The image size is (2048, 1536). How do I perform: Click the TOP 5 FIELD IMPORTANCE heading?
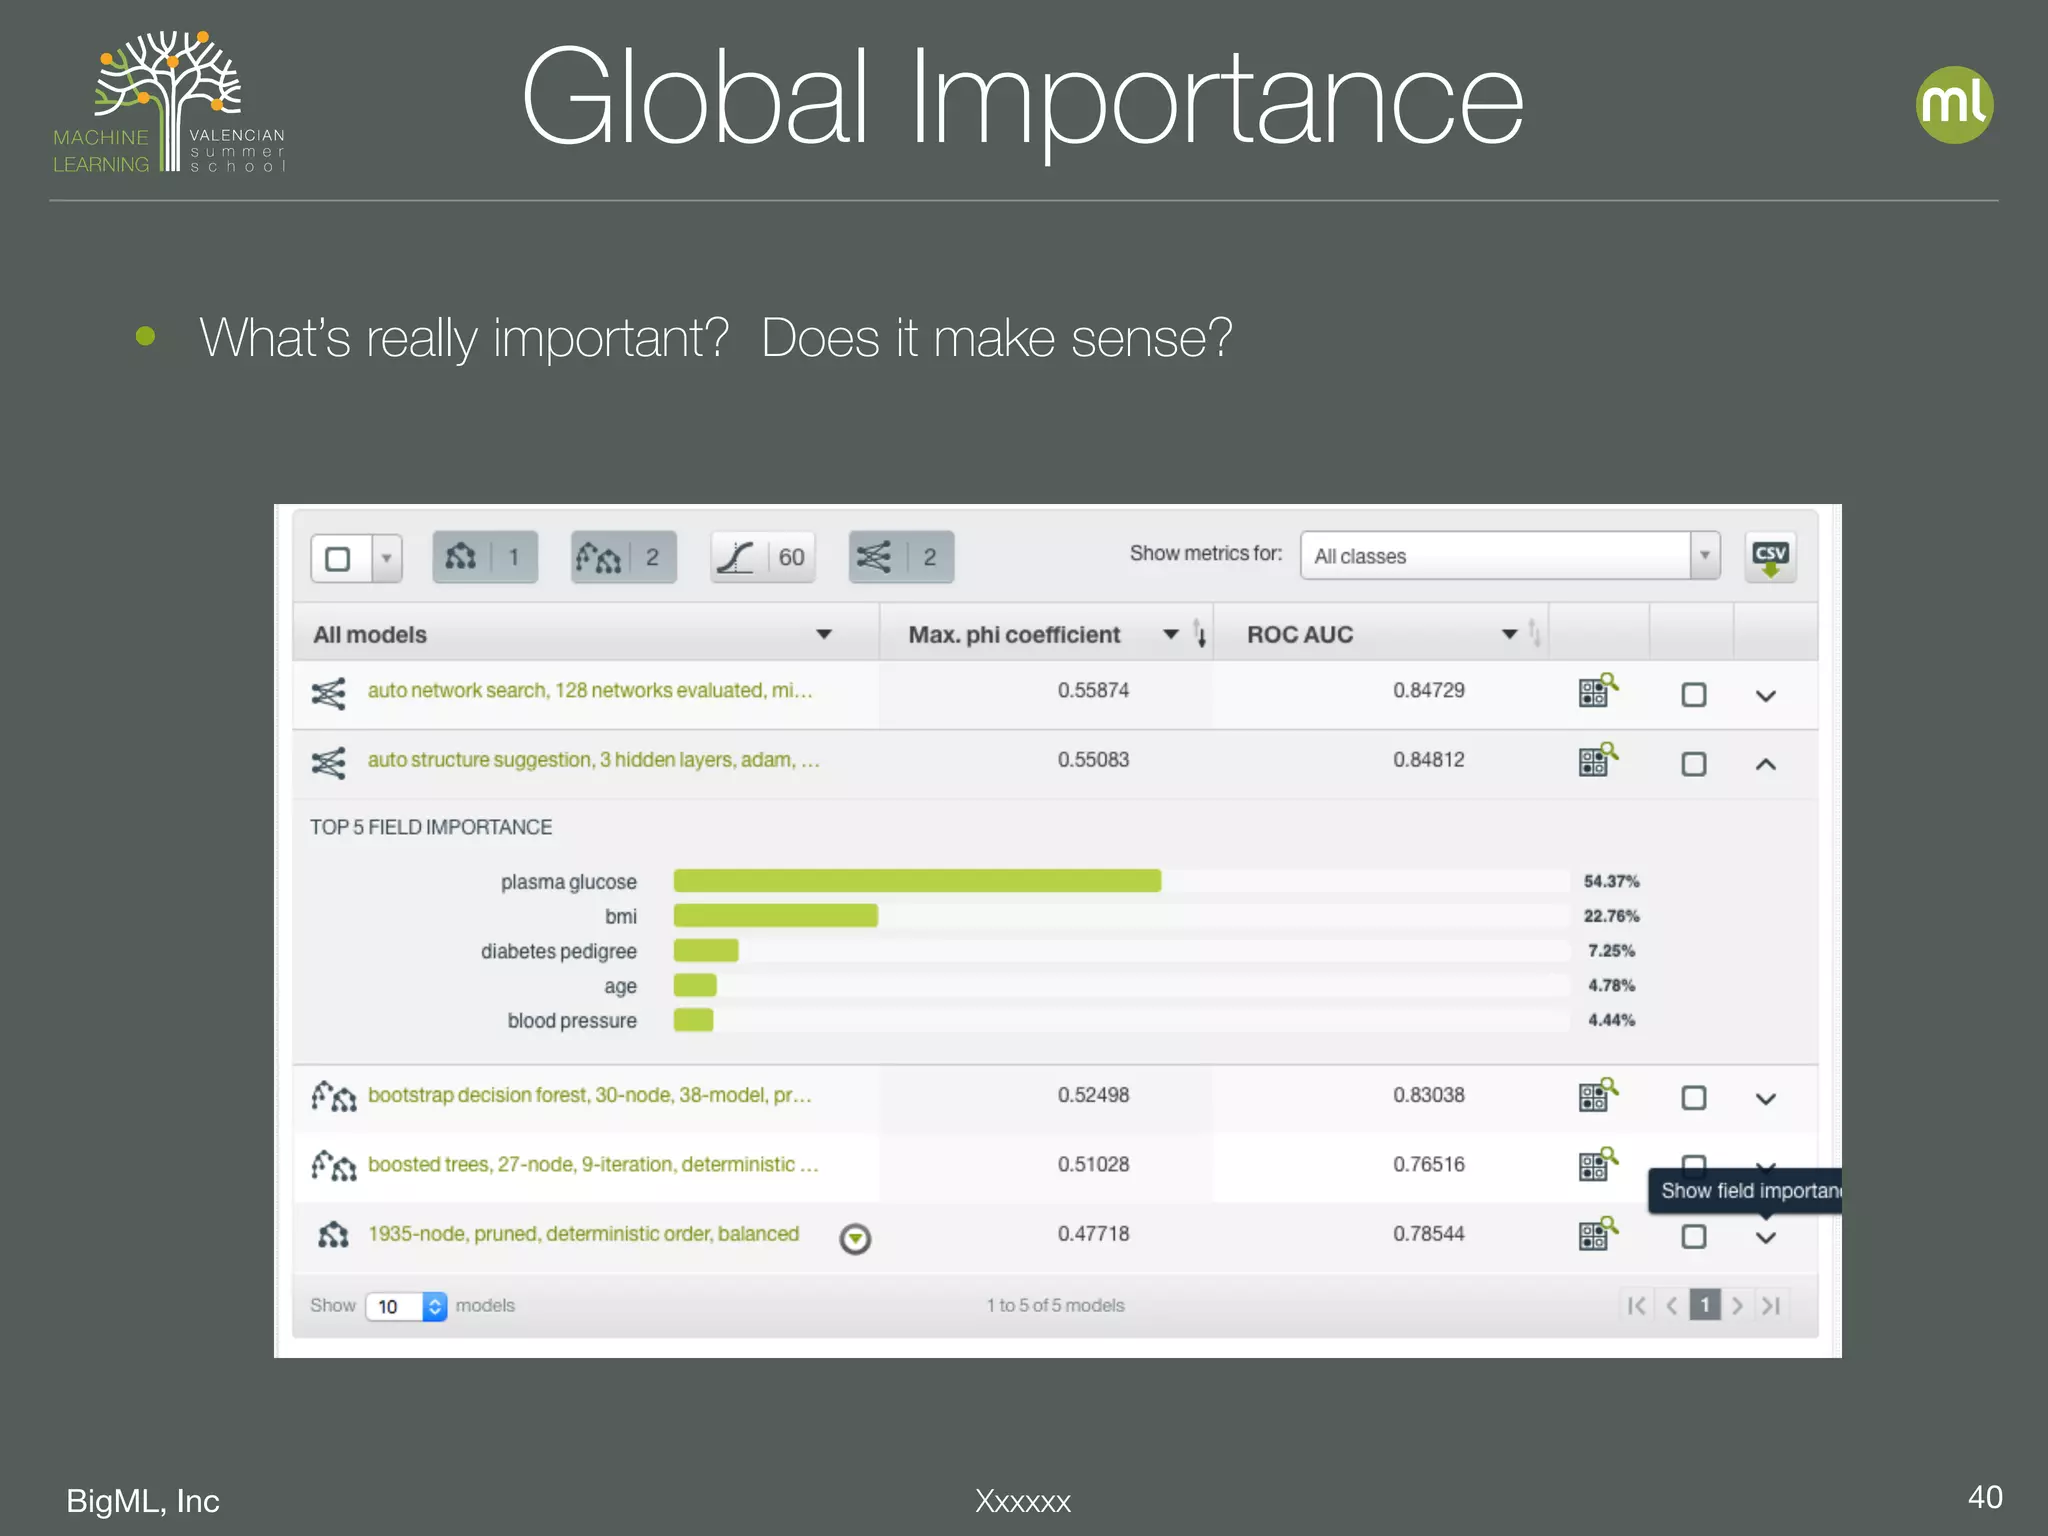[x=431, y=827]
